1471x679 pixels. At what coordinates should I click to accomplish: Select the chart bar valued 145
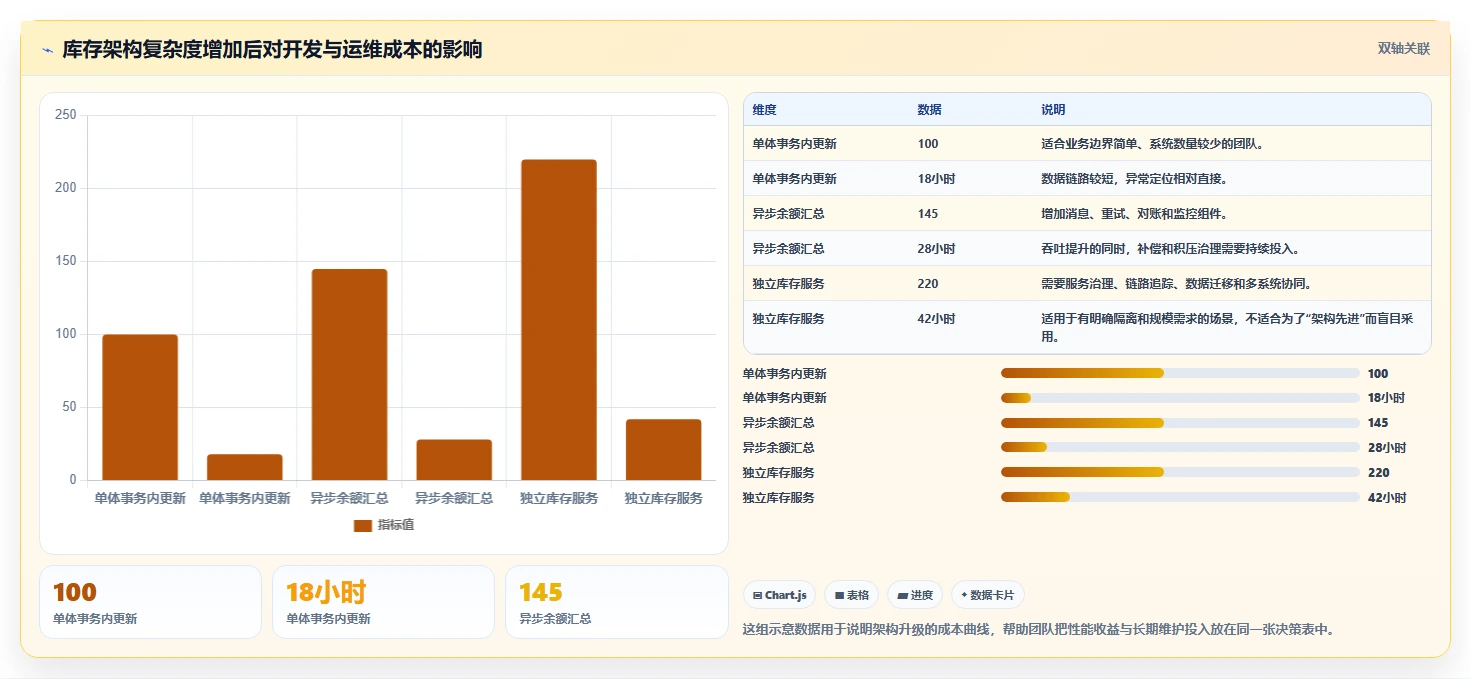(x=349, y=375)
